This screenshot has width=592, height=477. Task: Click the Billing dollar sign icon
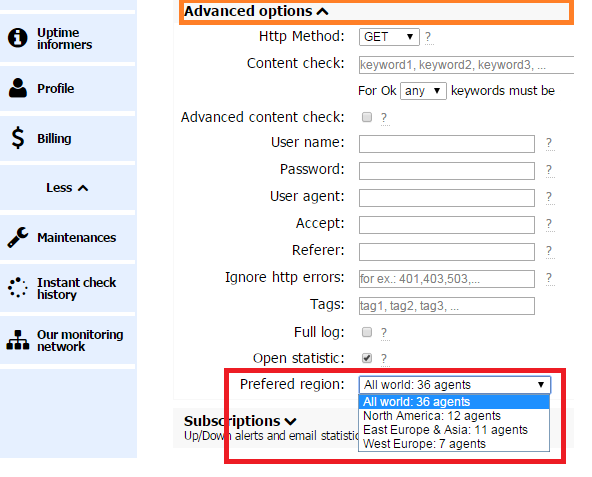[18, 138]
